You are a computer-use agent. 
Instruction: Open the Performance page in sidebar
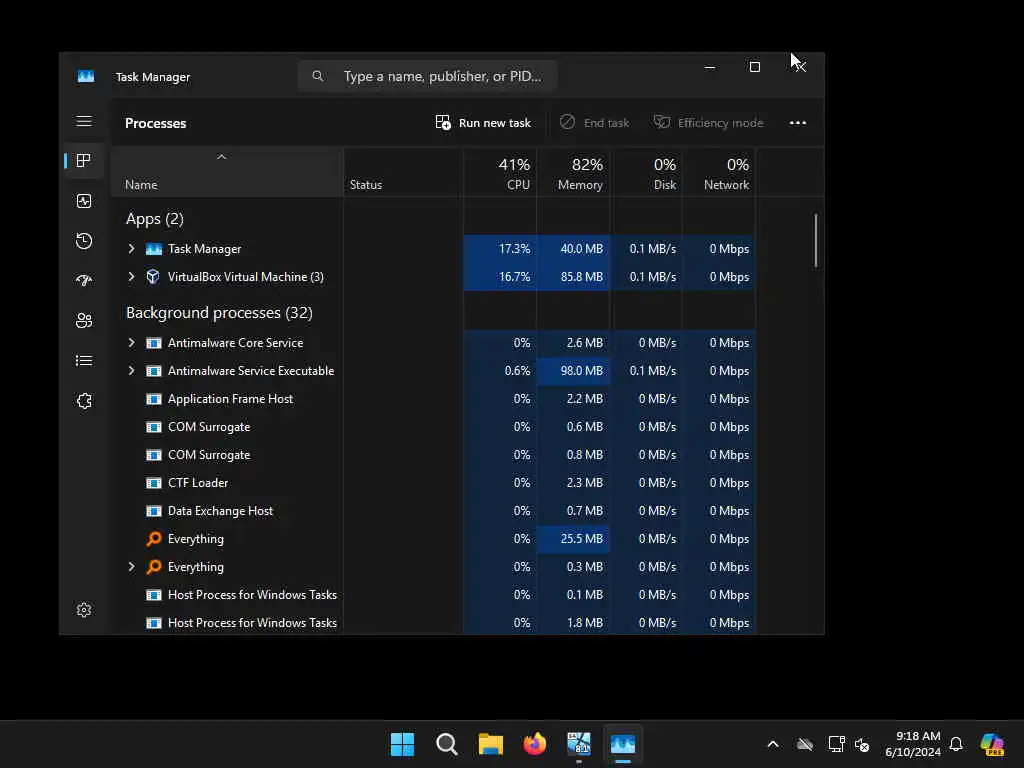(84, 201)
